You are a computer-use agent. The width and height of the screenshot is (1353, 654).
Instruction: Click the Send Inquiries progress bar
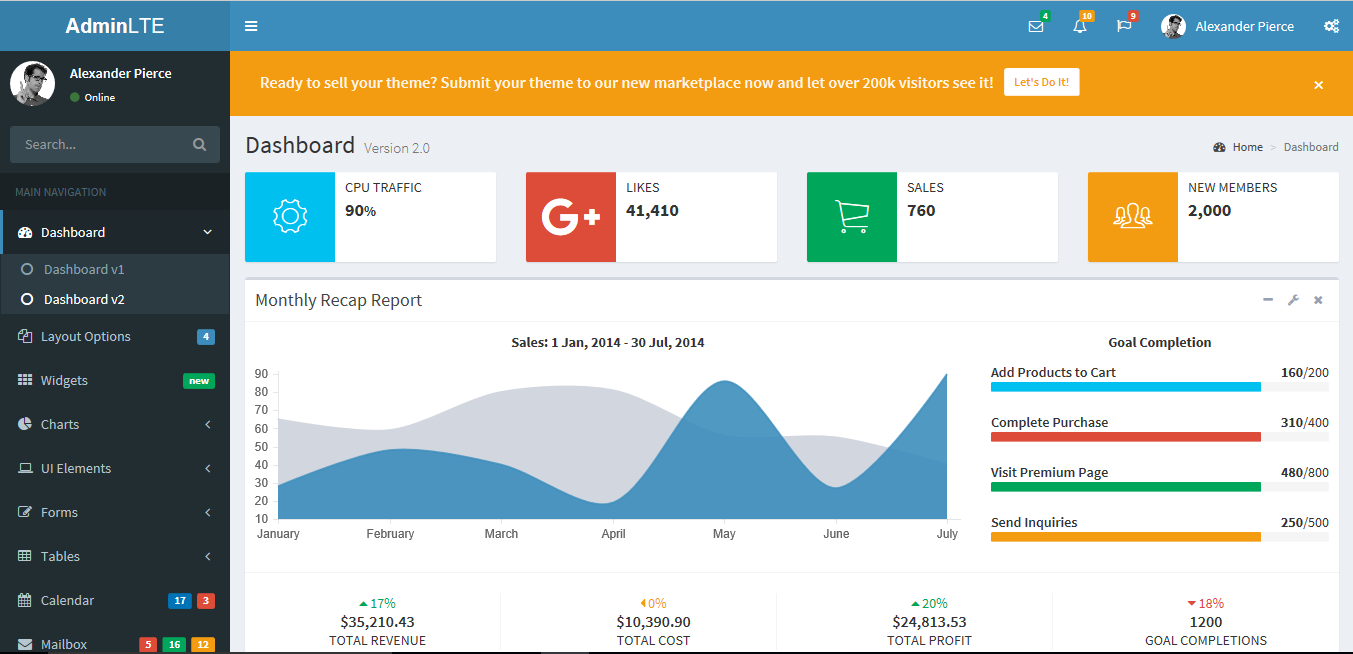[1160, 536]
